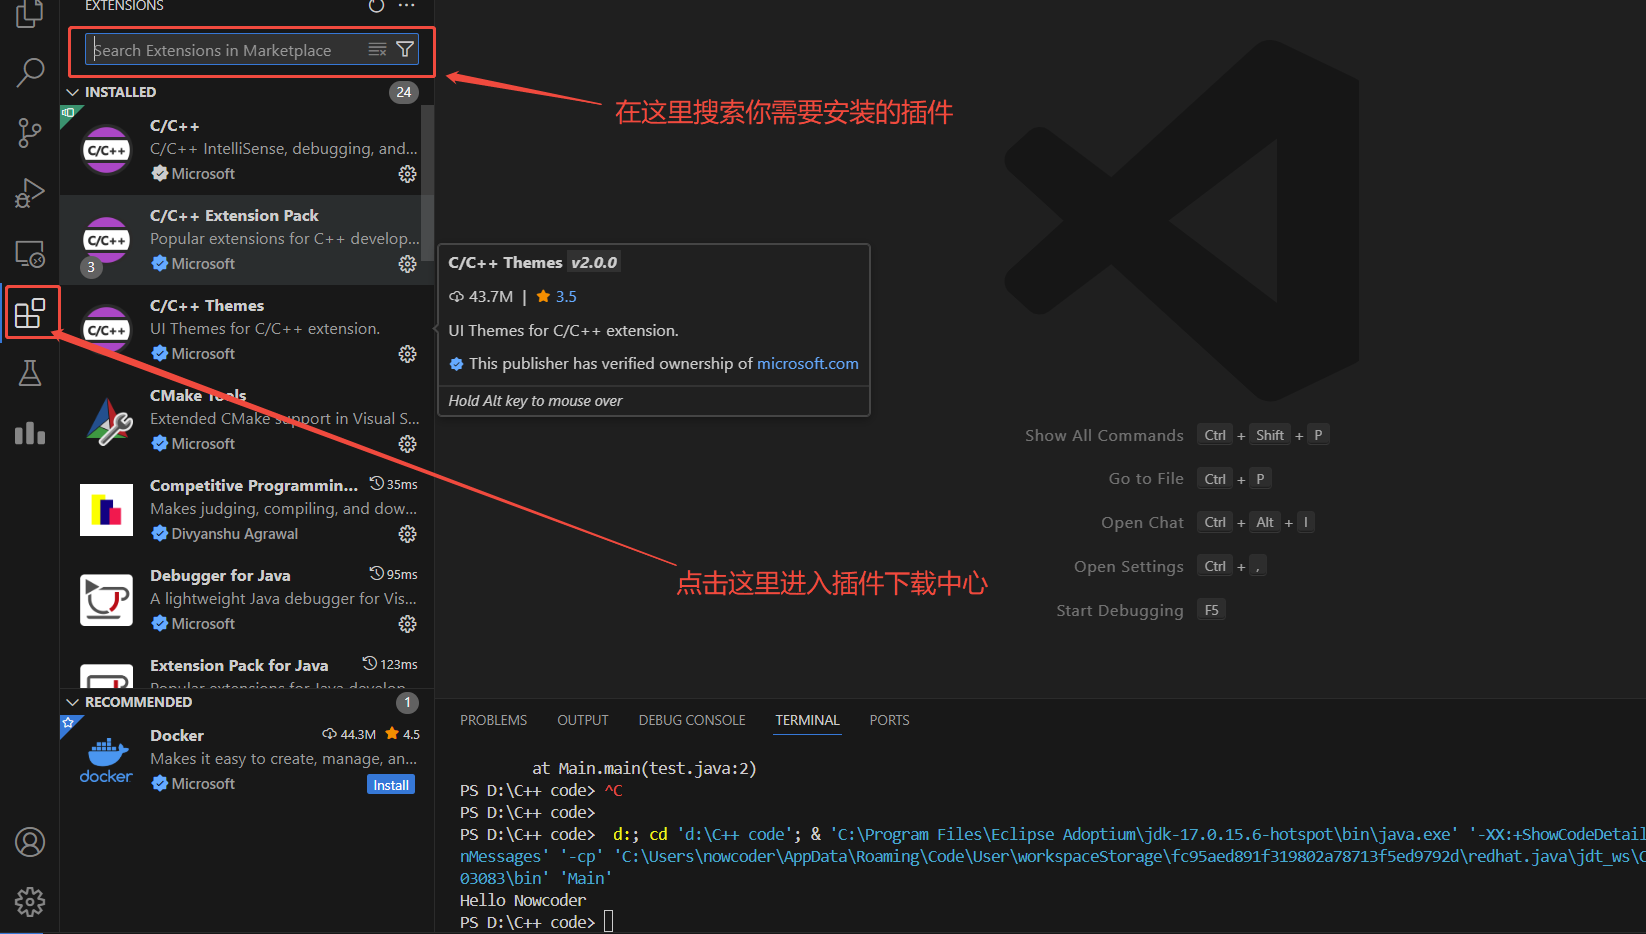Open the Search view
The image size is (1646, 934).
[29, 72]
